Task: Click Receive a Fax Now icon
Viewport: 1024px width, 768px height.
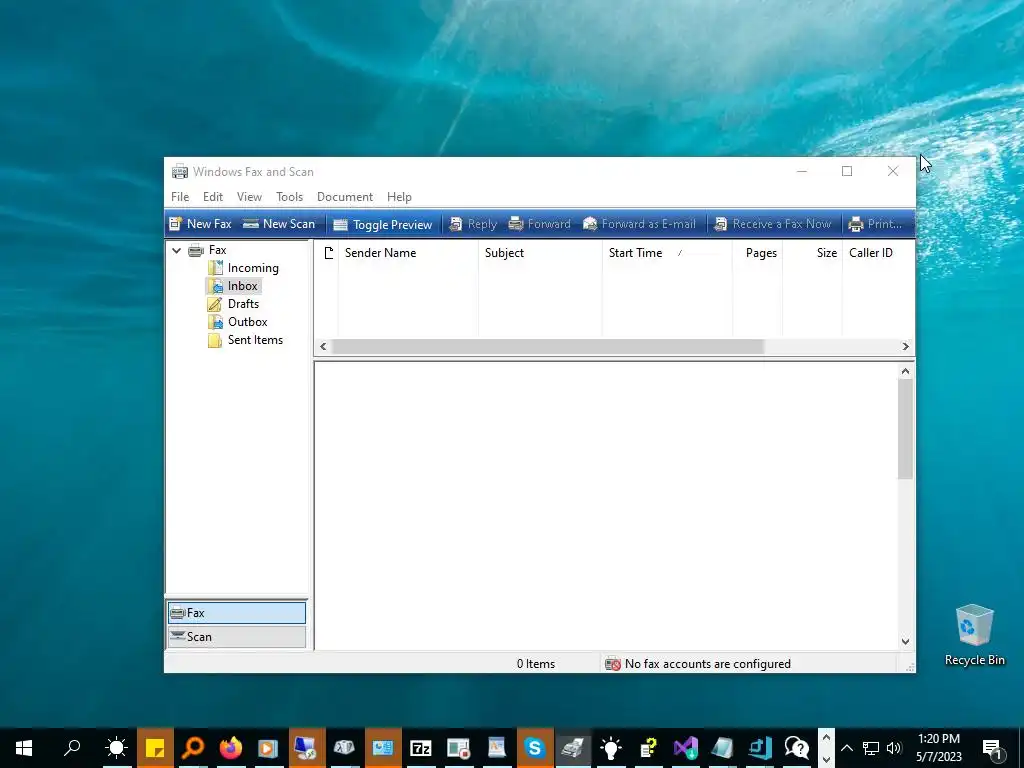Action: click(773, 224)
